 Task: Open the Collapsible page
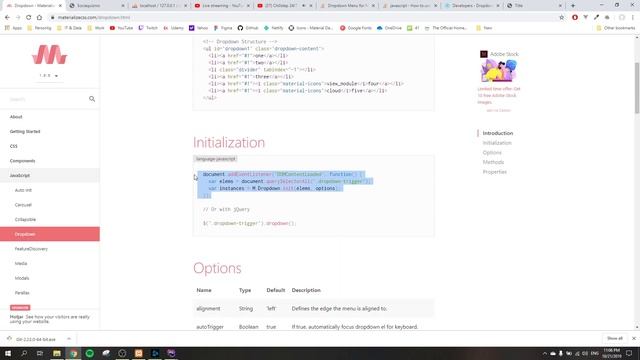tap(50, 220)
